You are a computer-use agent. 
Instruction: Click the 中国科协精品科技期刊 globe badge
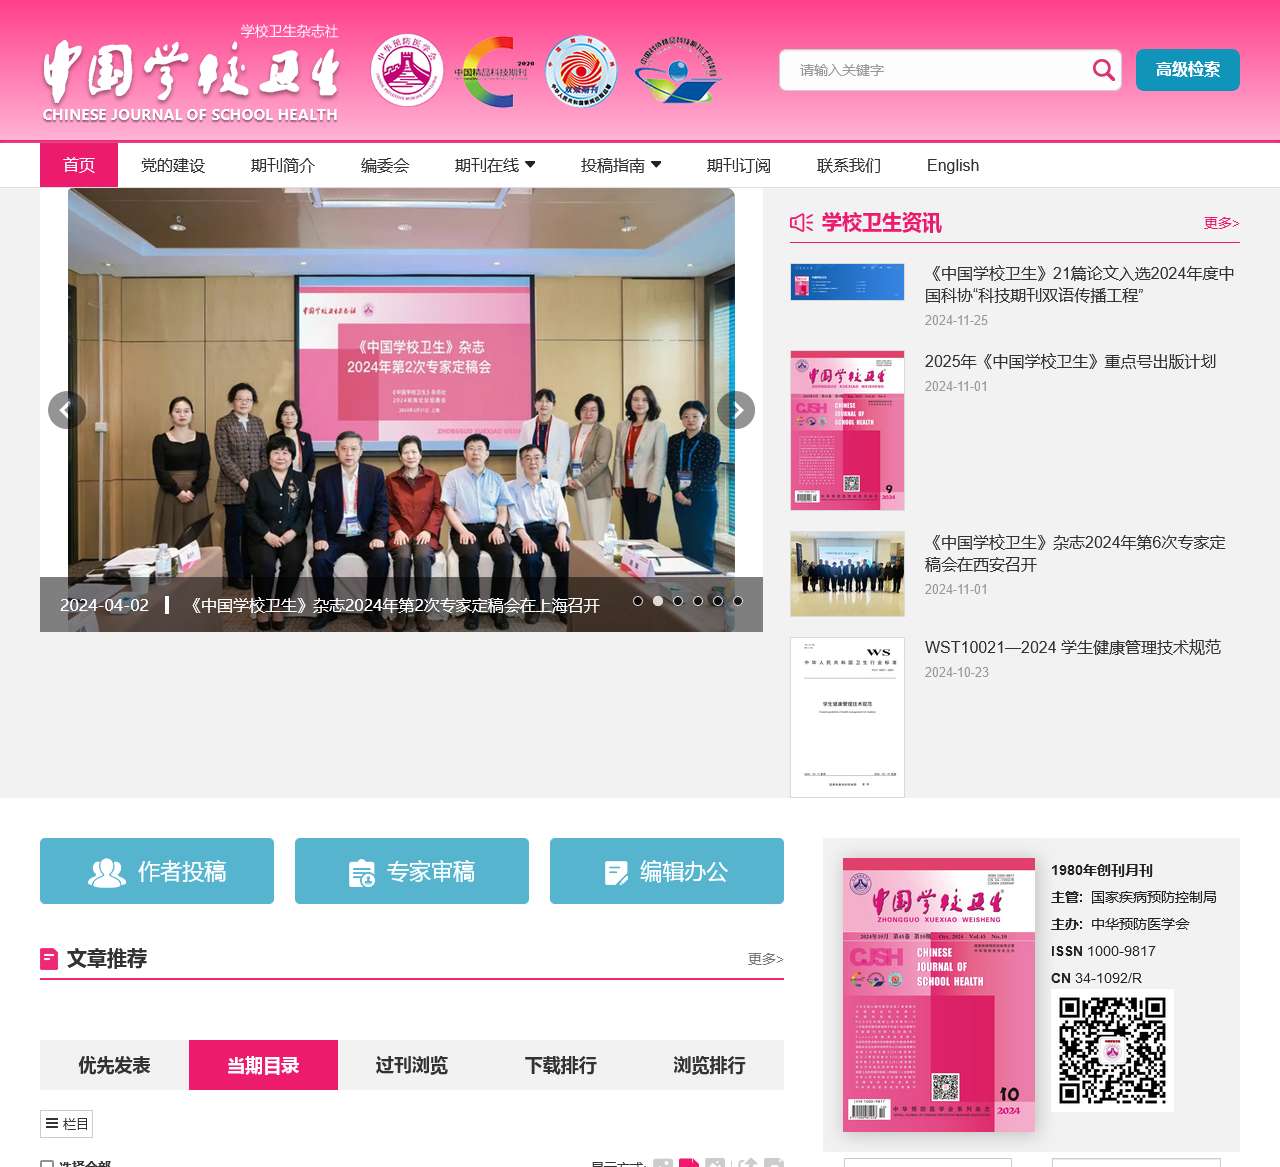(678, 71)
